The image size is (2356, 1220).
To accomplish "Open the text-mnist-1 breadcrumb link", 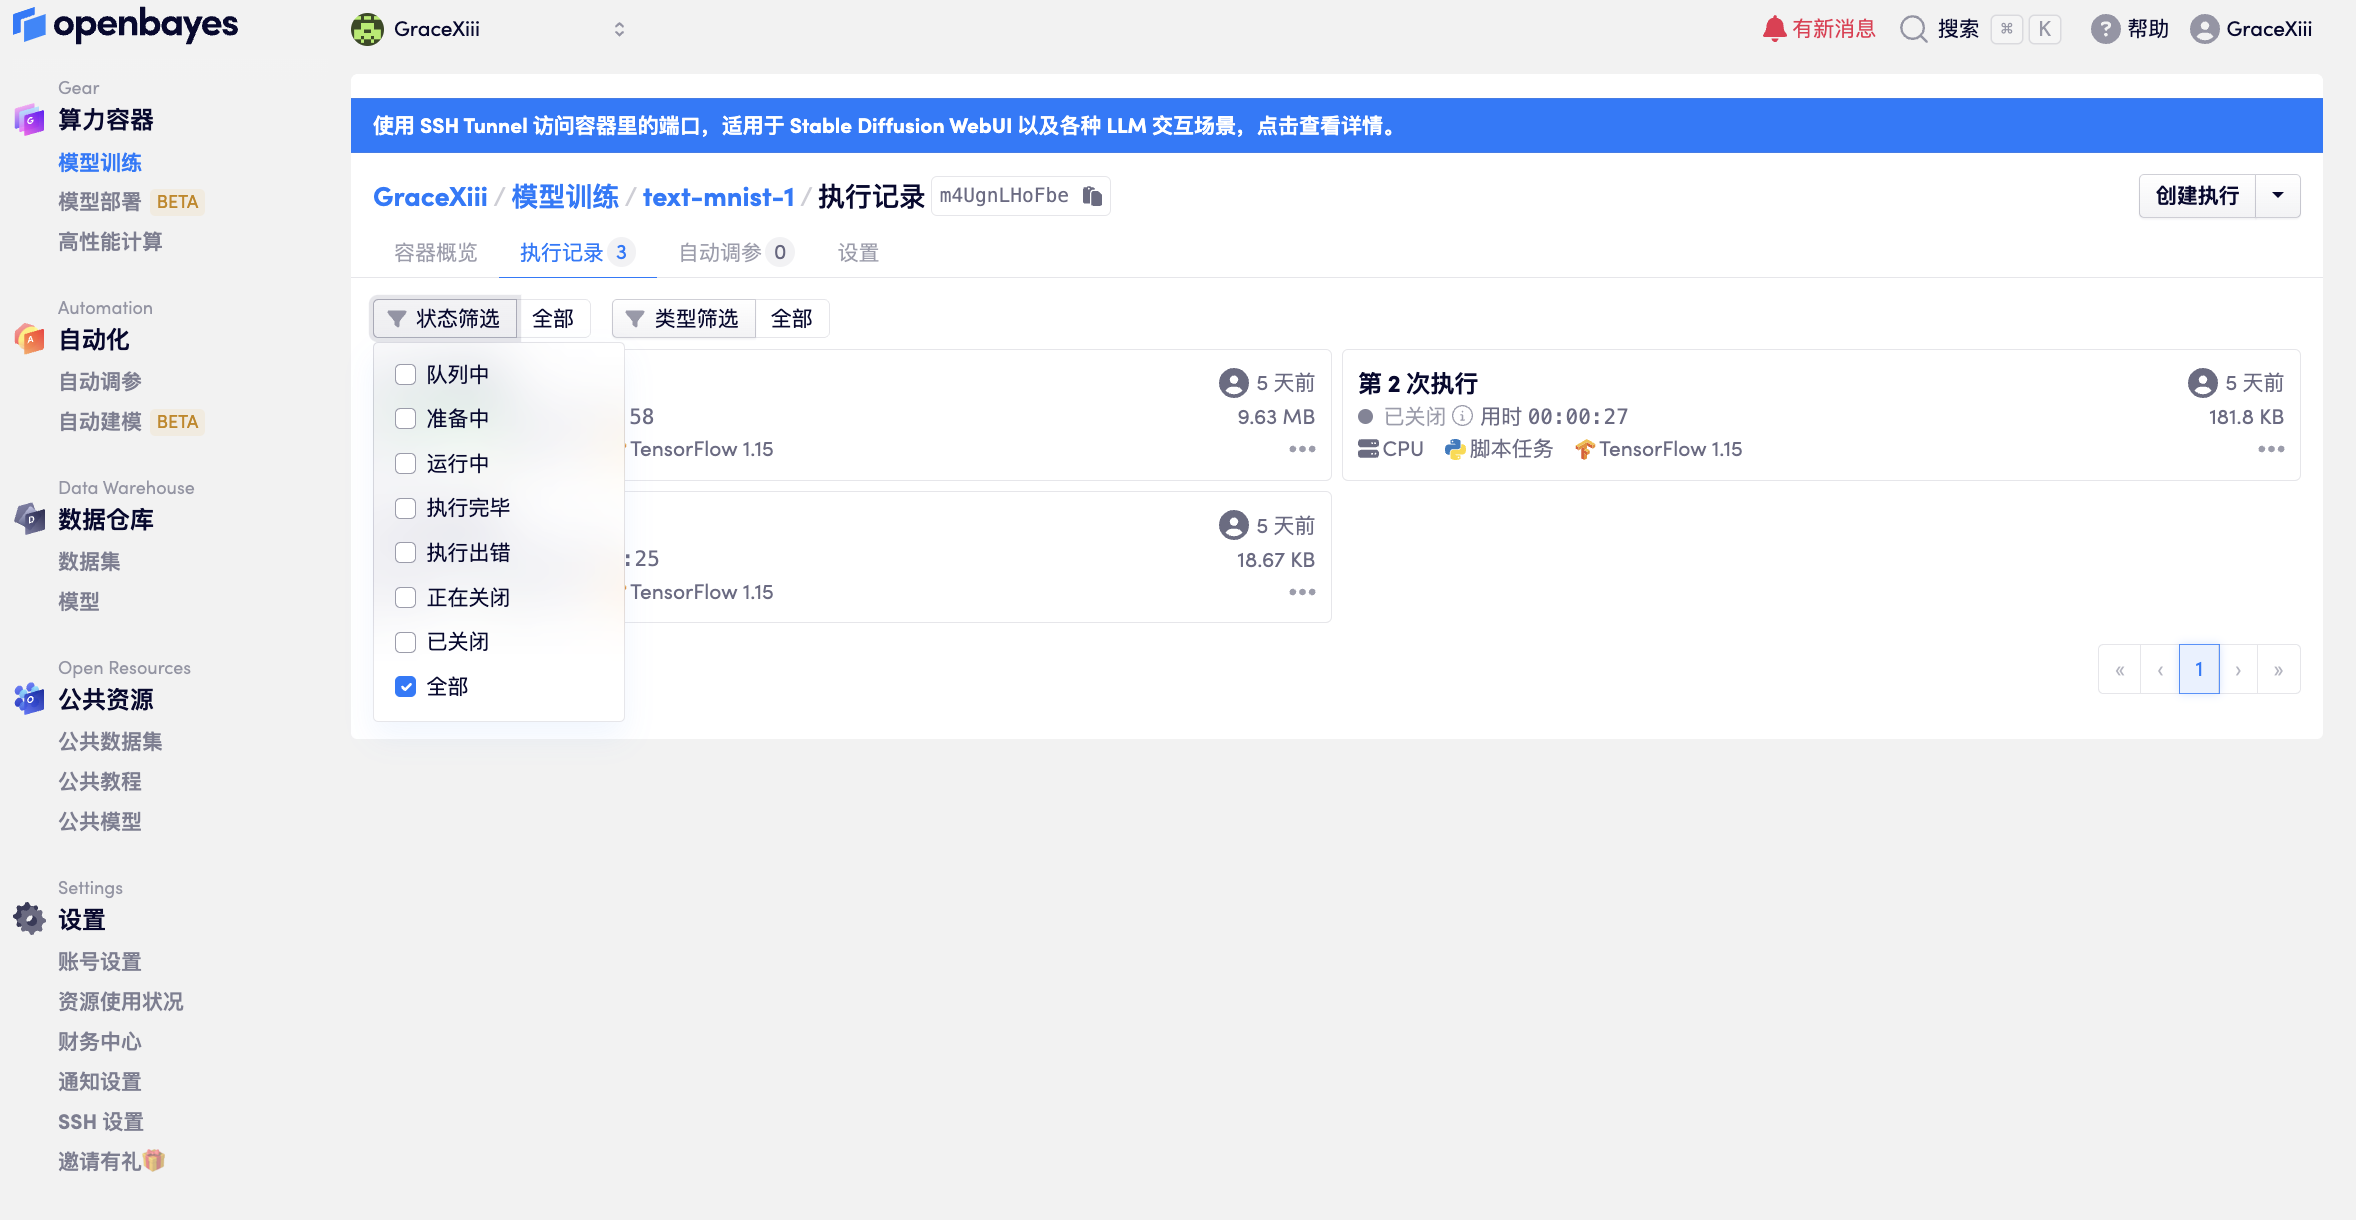I will click(719, 196).
